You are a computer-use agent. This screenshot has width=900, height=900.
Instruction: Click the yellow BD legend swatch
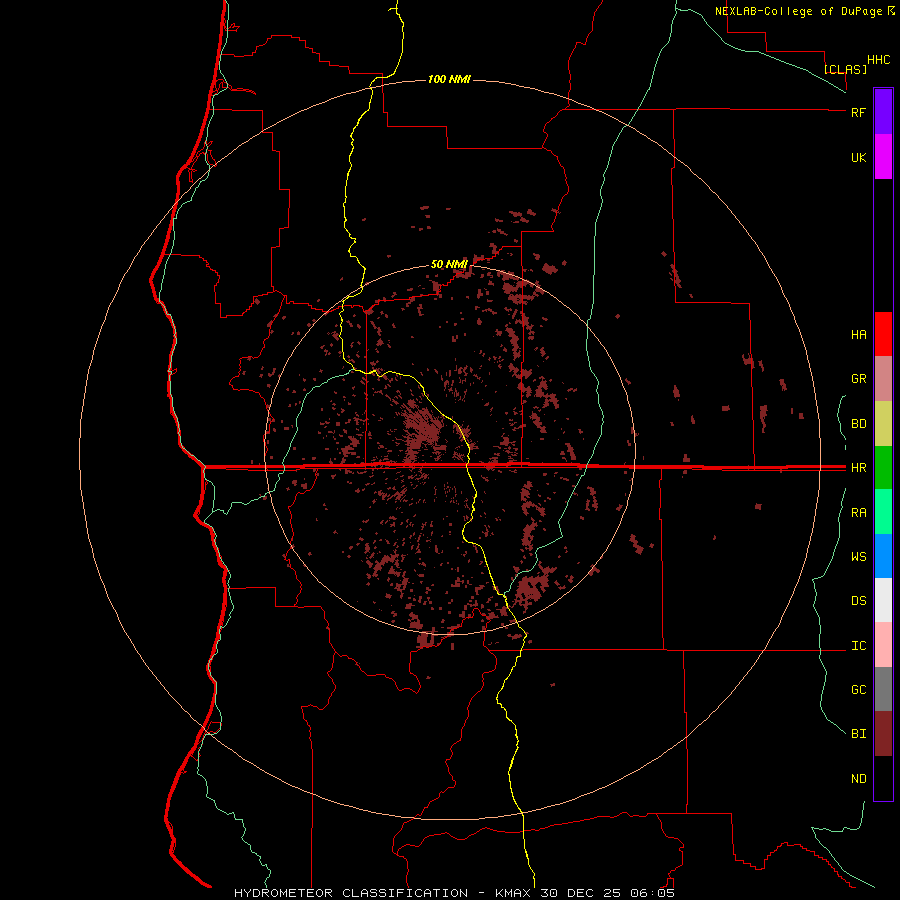[883, 424]
